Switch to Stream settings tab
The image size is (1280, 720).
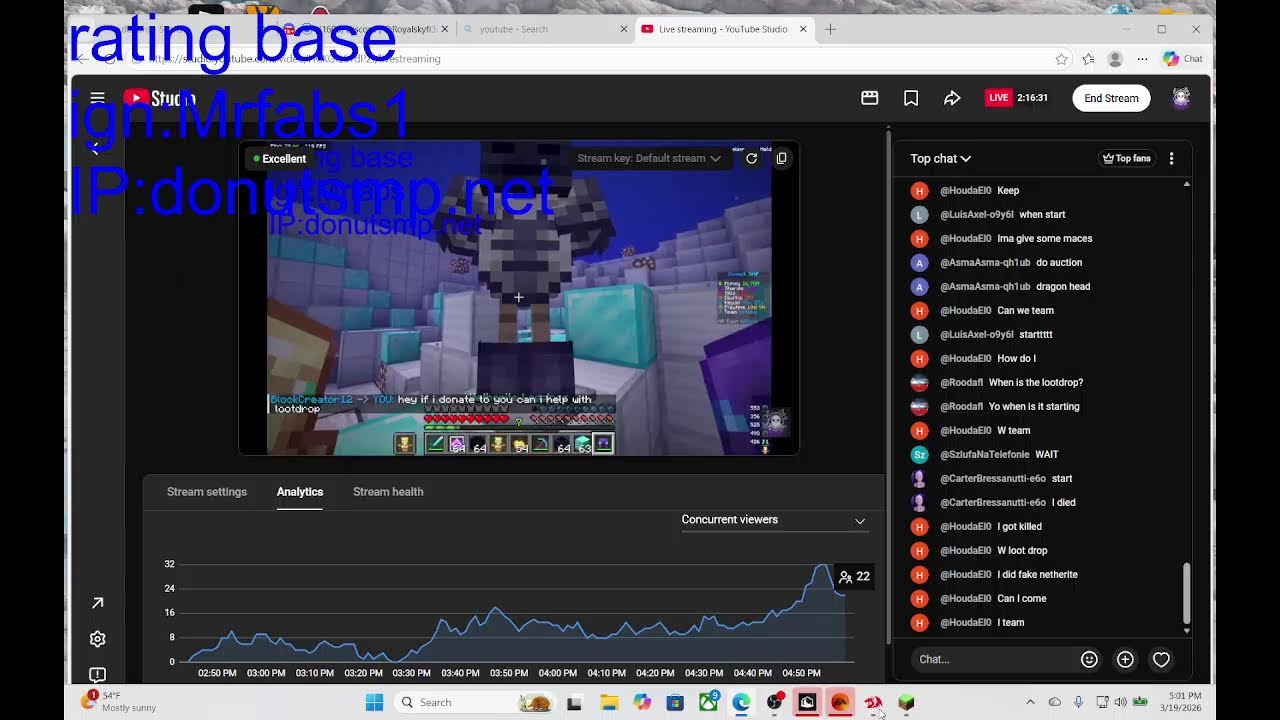click(207, 492)
